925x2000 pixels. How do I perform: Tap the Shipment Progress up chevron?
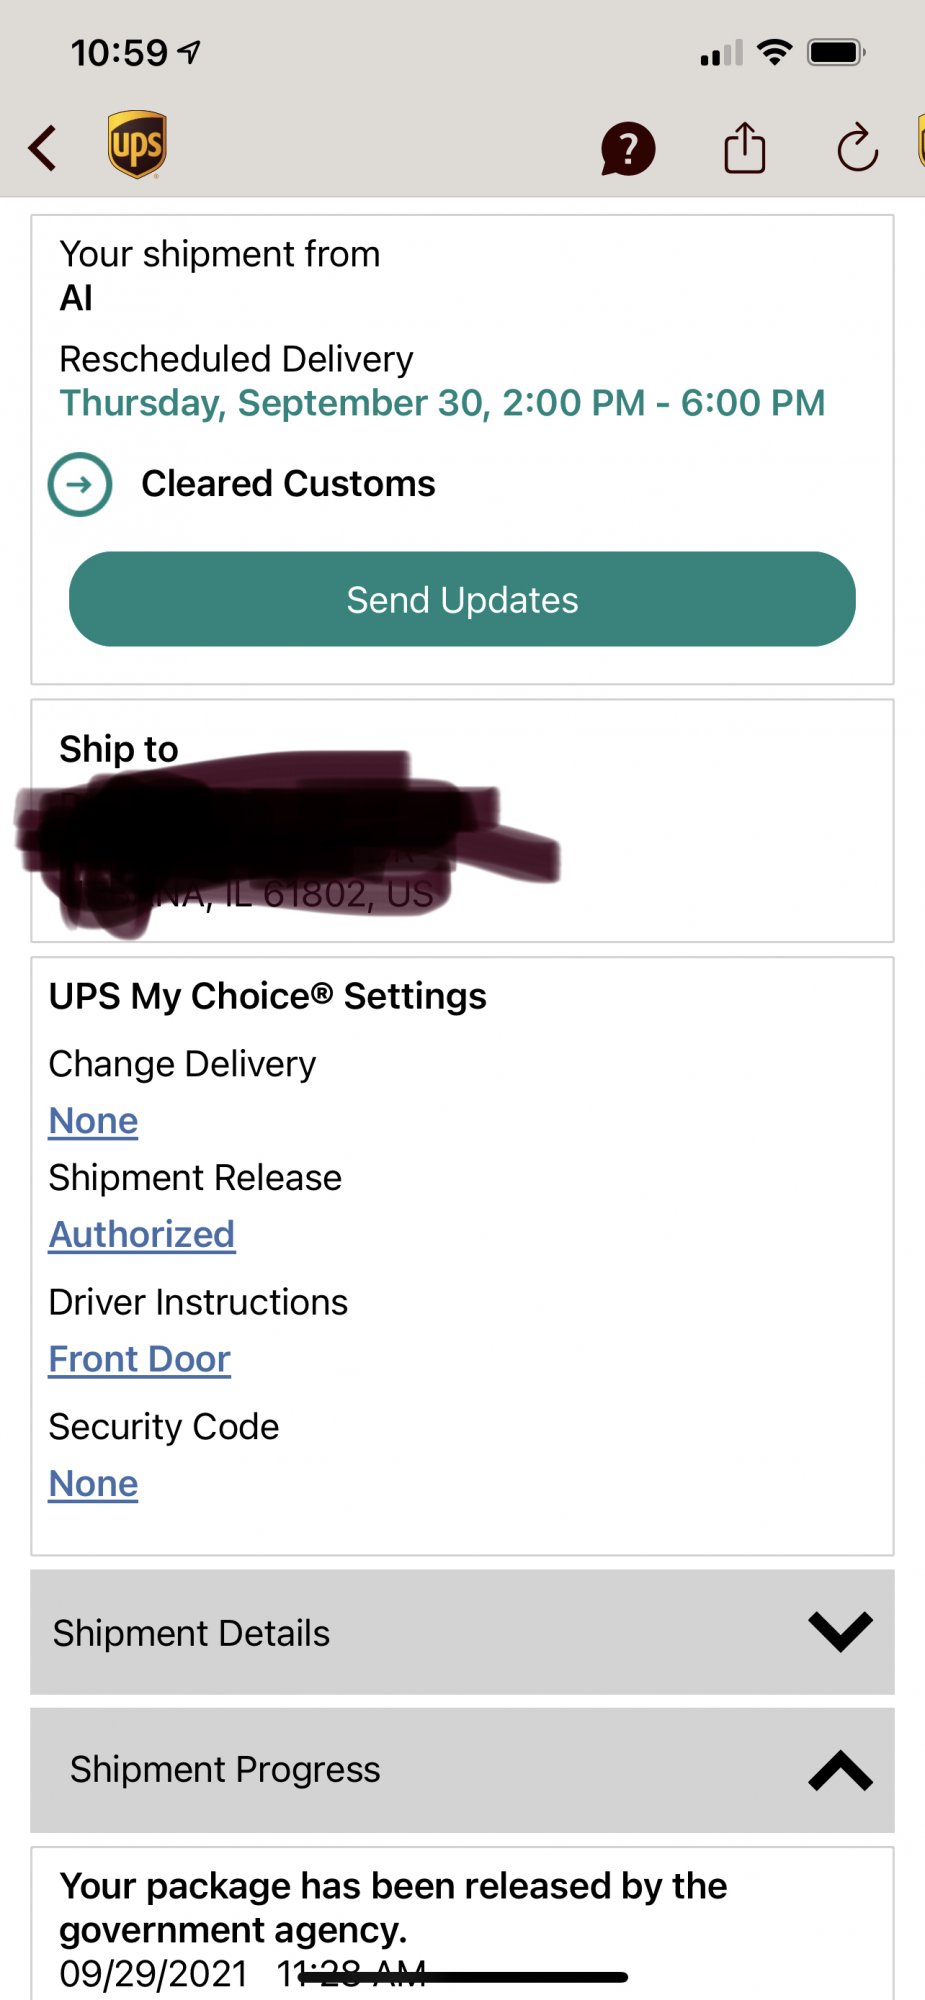tap(840, 1770)
